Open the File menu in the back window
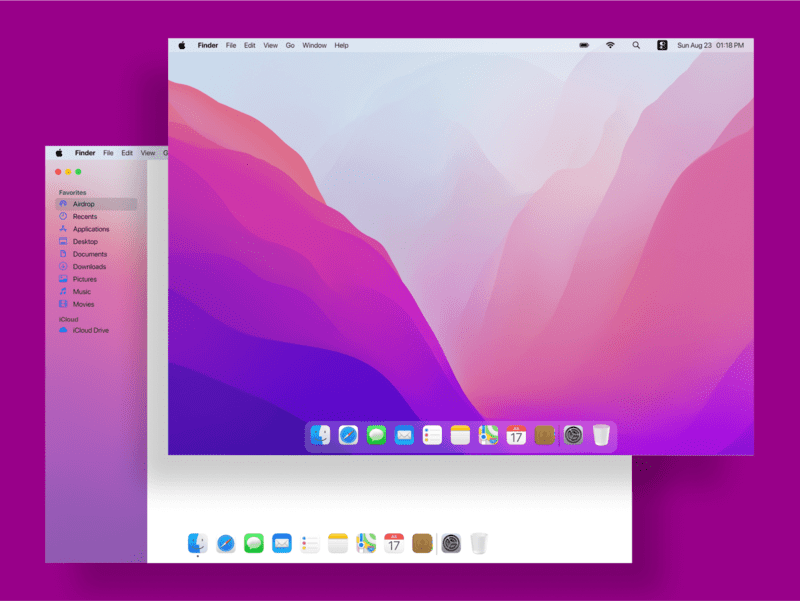Viewport: 800px width, 601px height. (x=108, y=153)
